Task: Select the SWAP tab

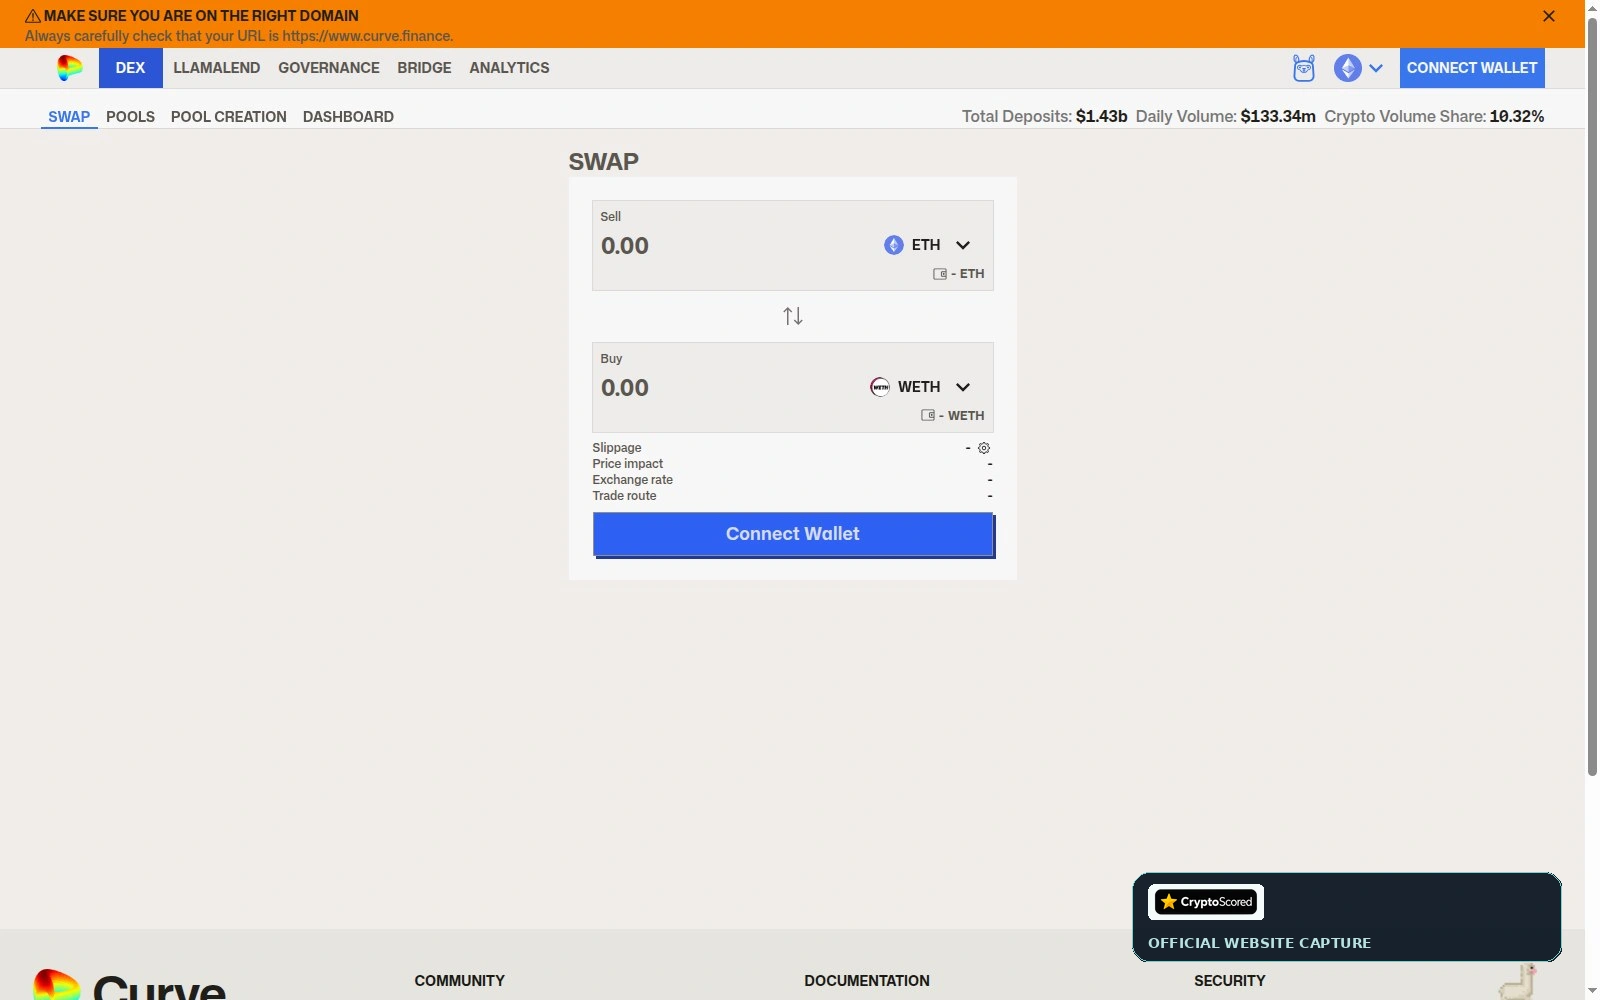Action: point(69,117)
